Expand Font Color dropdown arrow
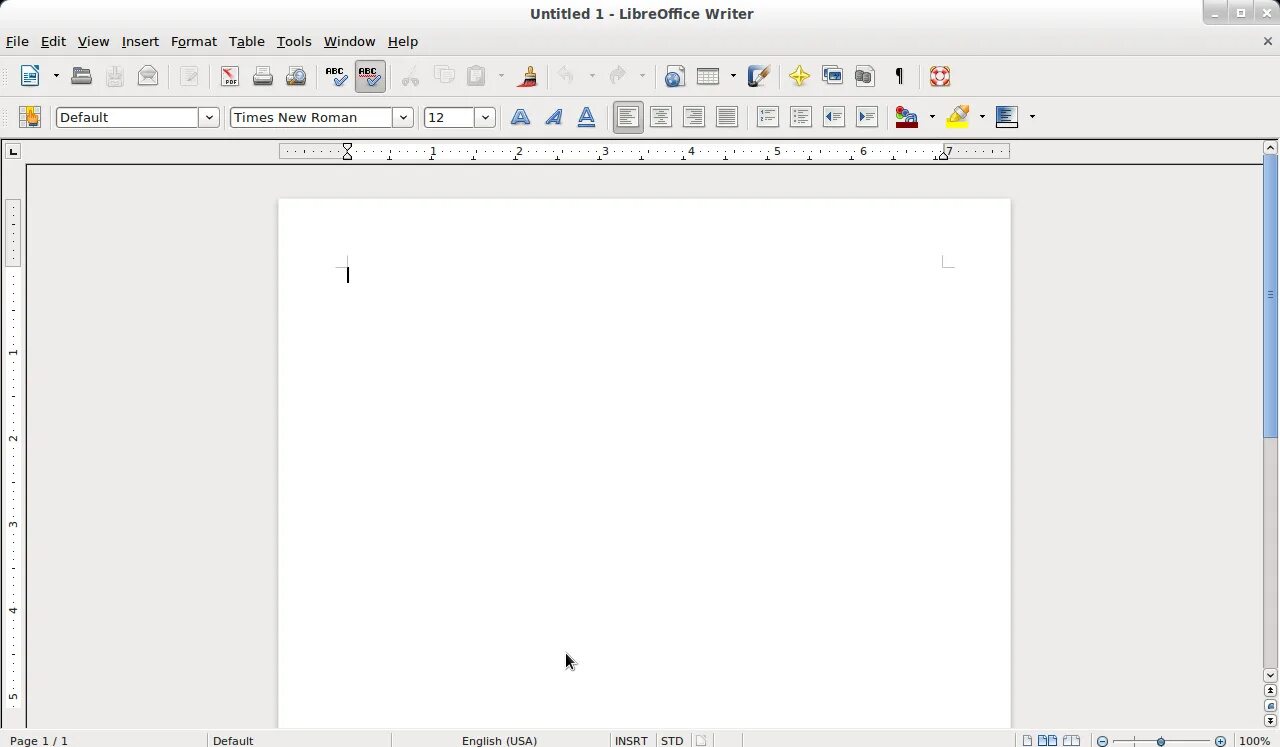This screenshot has width=1280, height=747. (x=932, y=117)
